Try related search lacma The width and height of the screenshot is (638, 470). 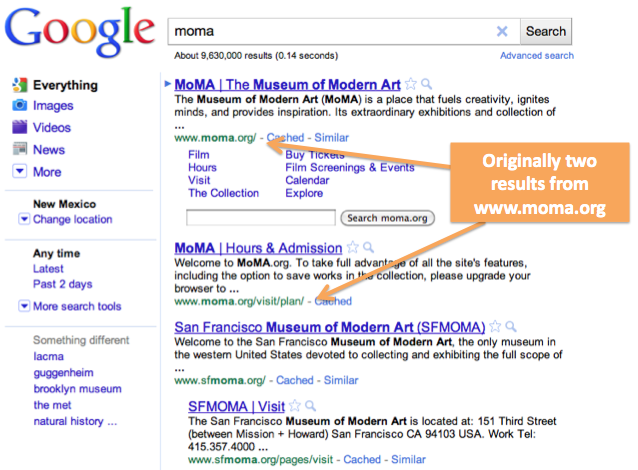click(x=48, y=356)
